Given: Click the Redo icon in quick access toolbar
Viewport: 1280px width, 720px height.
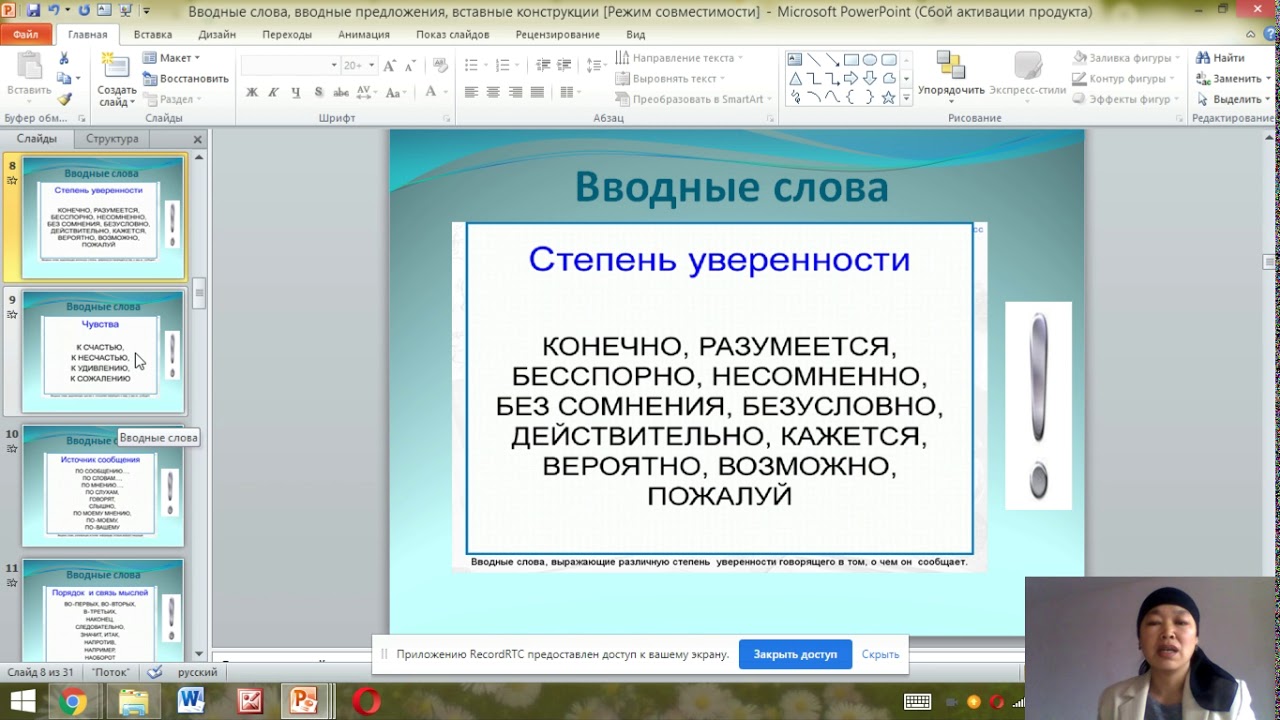Looking at the screenshot, I should pyautogui.click(x=83, y=10).
